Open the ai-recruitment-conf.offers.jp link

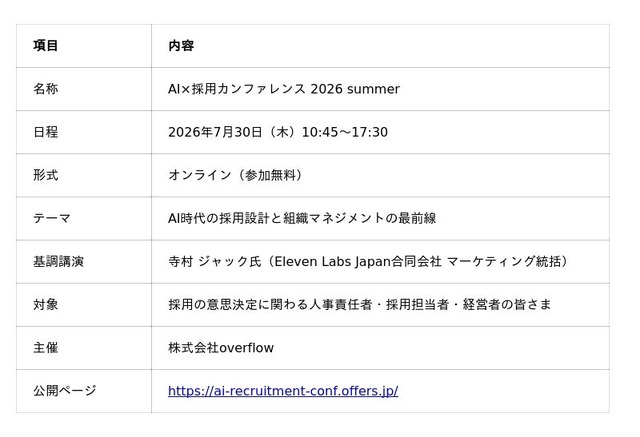click(x=283, y=391)
